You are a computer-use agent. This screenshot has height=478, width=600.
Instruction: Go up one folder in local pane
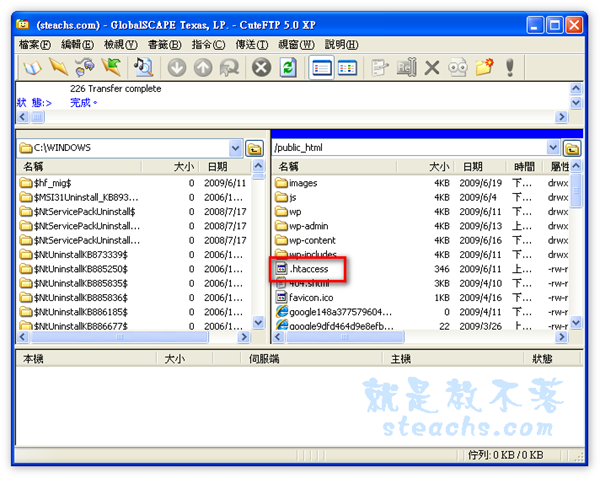[x=254, y=148]
